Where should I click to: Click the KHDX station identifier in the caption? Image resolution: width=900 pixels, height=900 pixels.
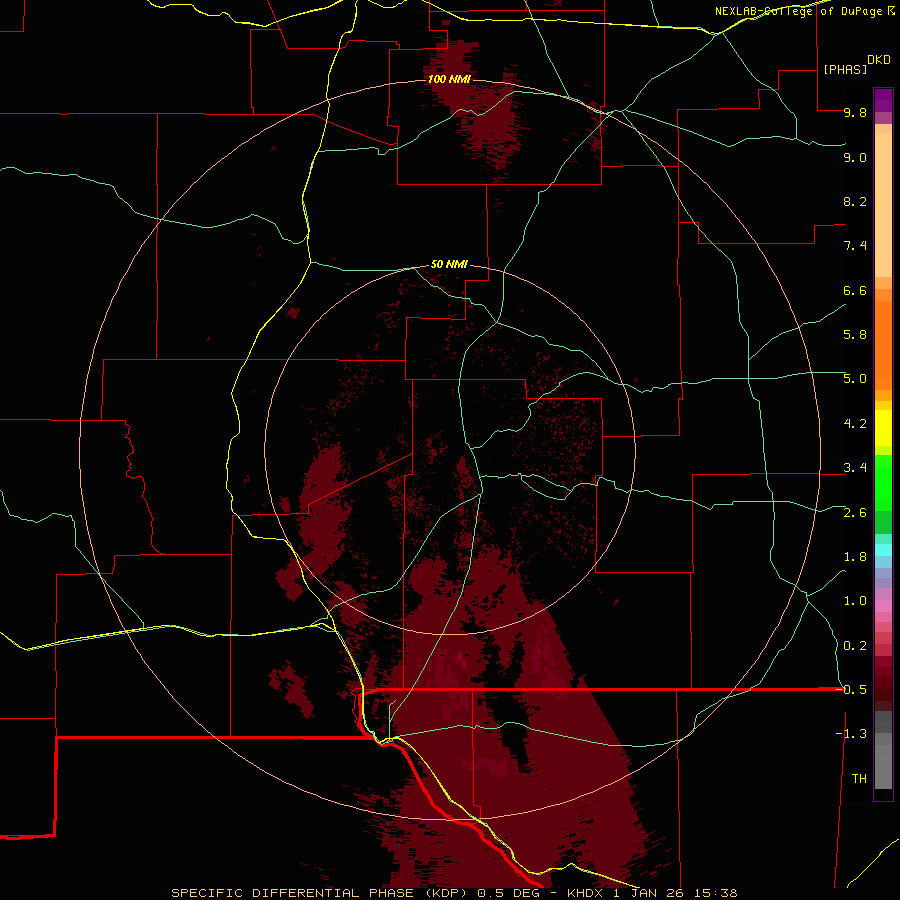(586, 893)
